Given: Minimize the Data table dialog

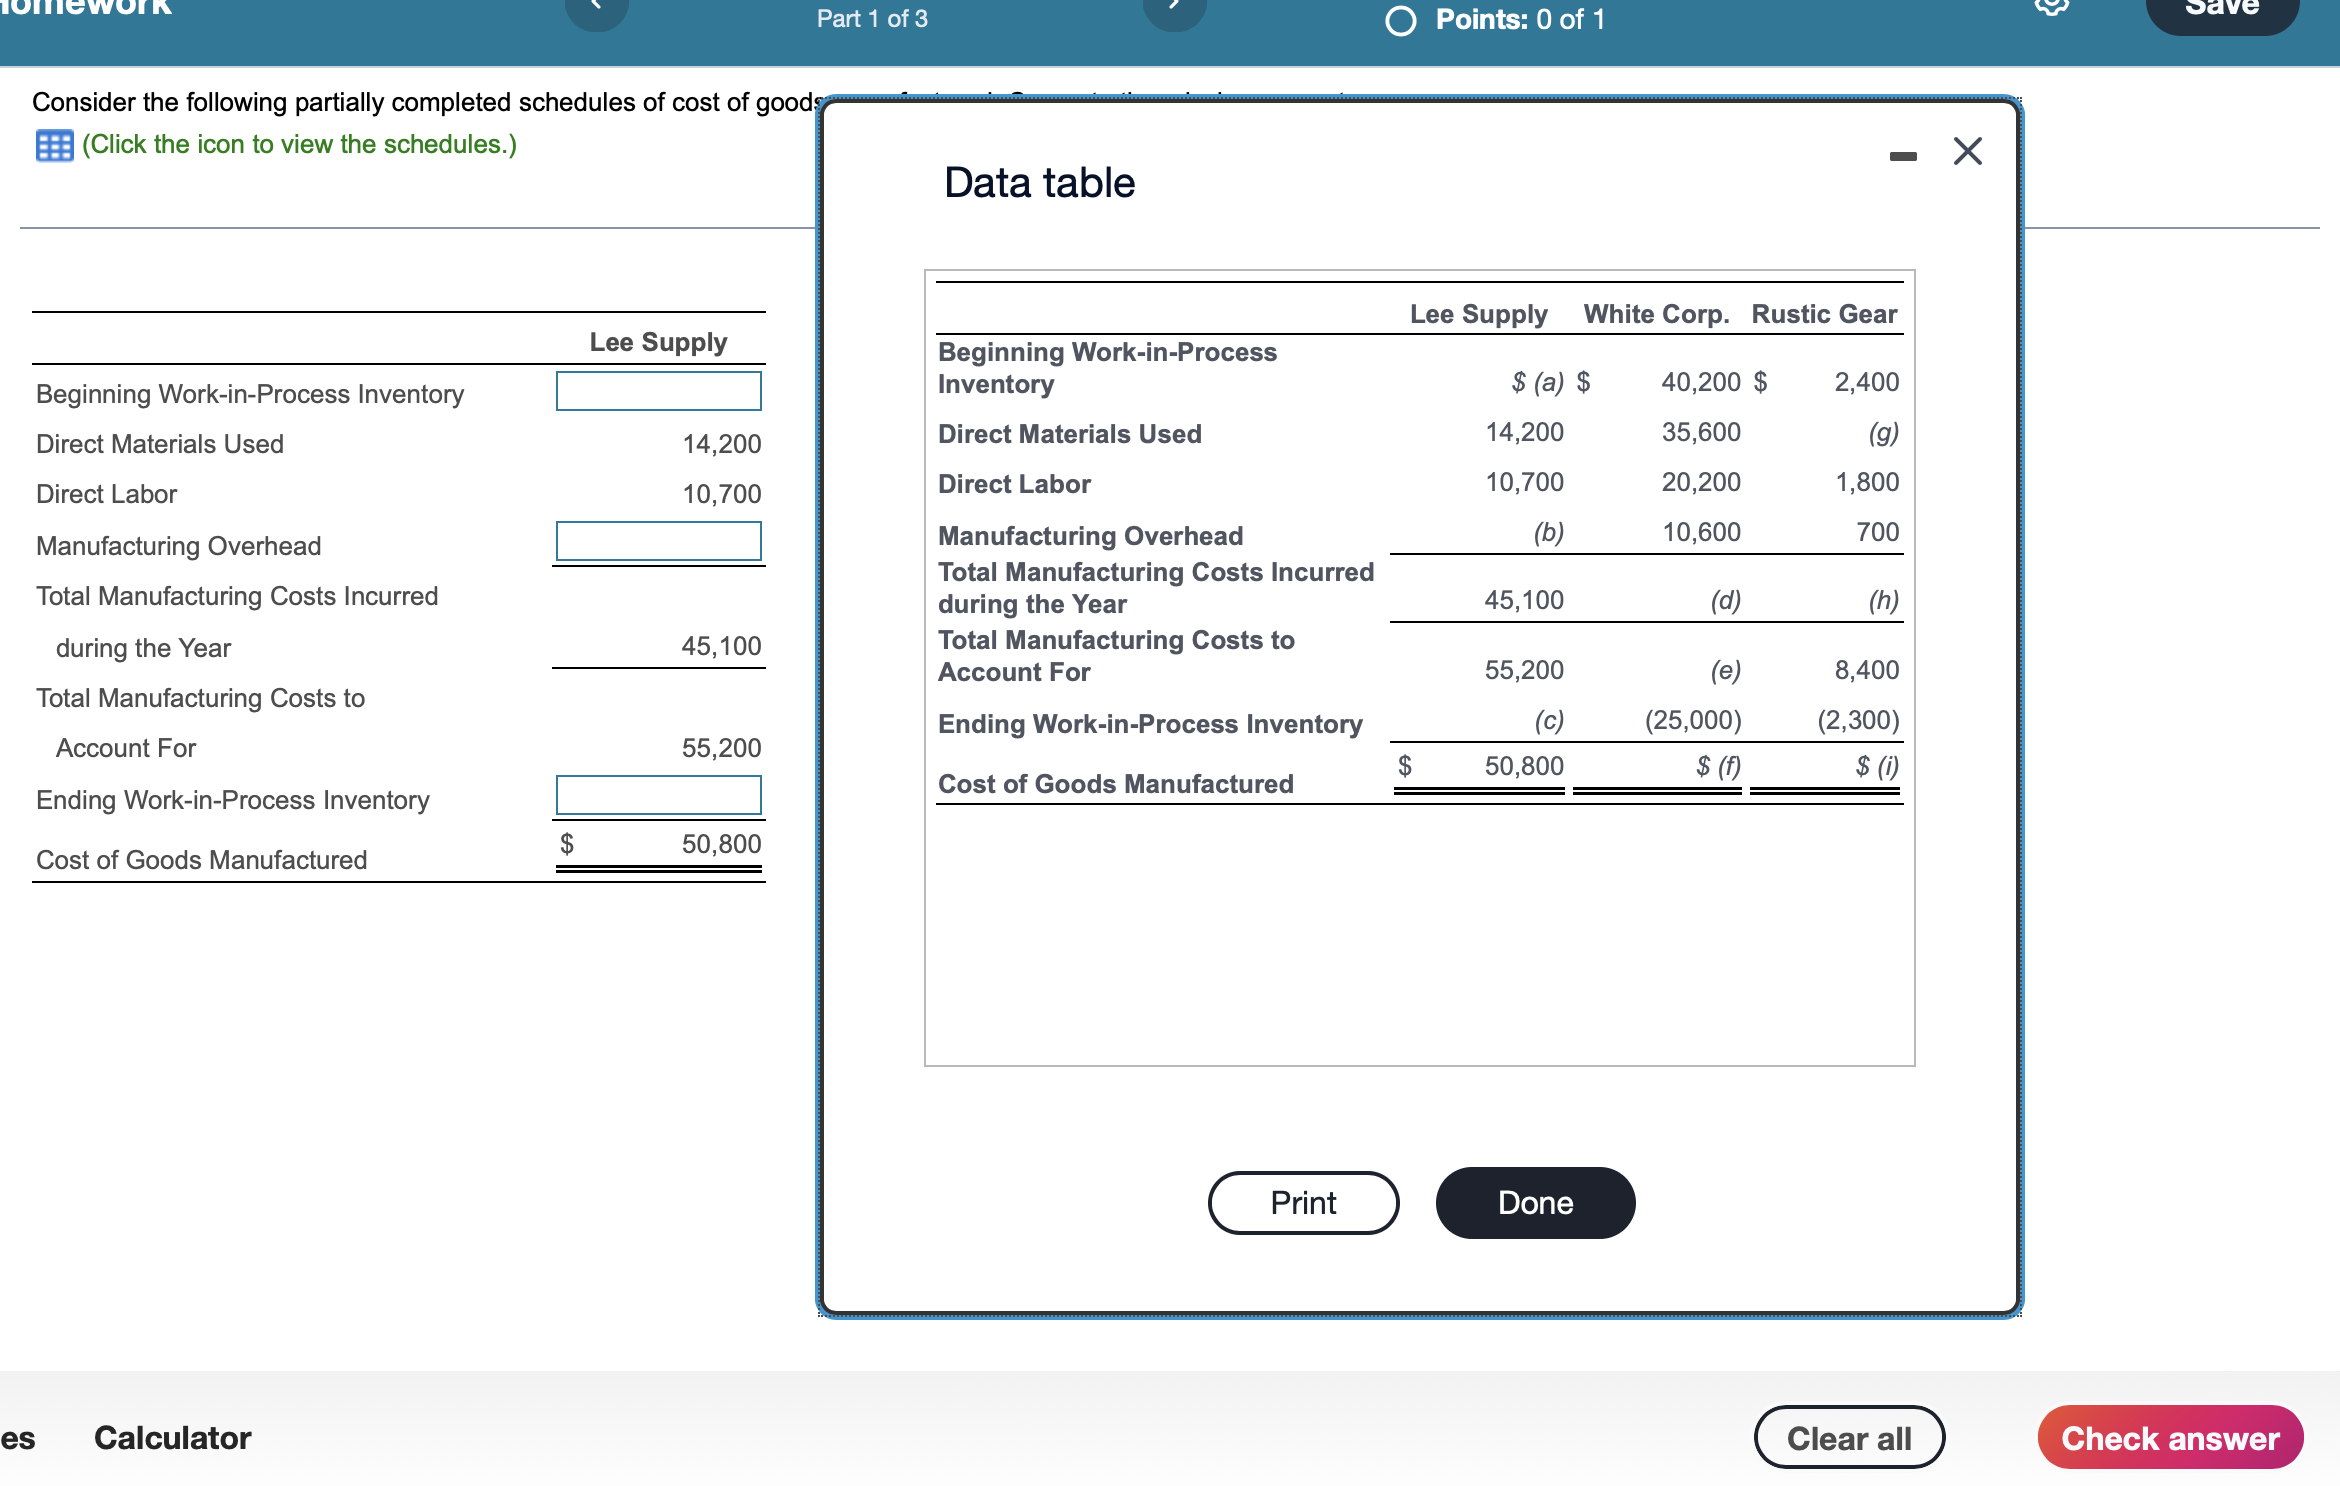Looking at the screenshot, I should click(x=1903, y=156).
